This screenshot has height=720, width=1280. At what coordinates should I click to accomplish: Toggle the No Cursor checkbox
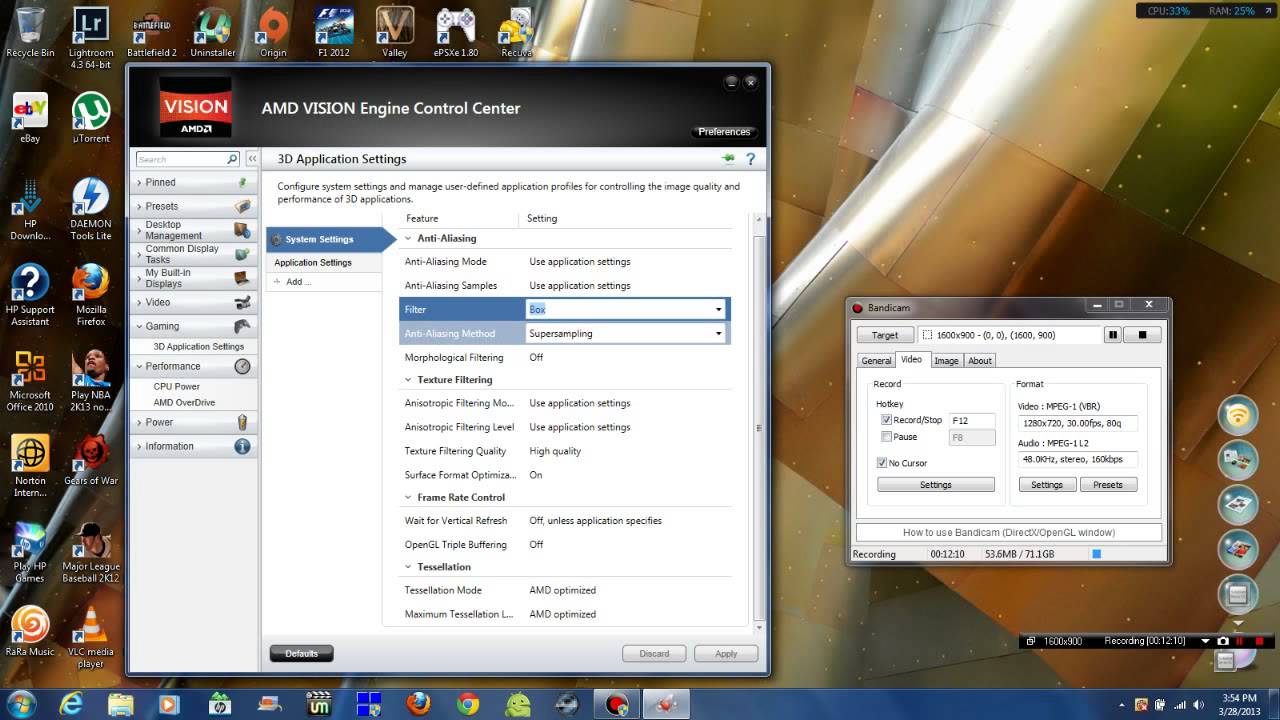(881, 463)
